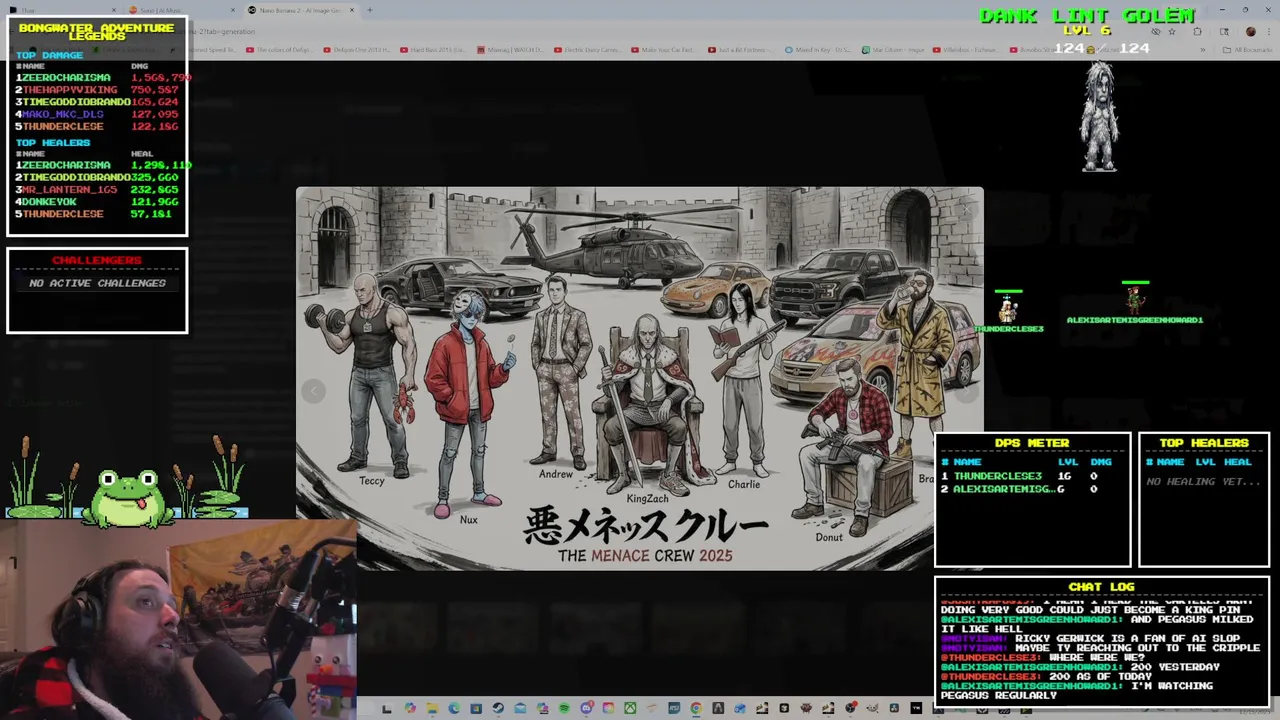The image size is (1280, 720).
Task: Open Steam from the taskbar
Action: [x=498, y=709]
